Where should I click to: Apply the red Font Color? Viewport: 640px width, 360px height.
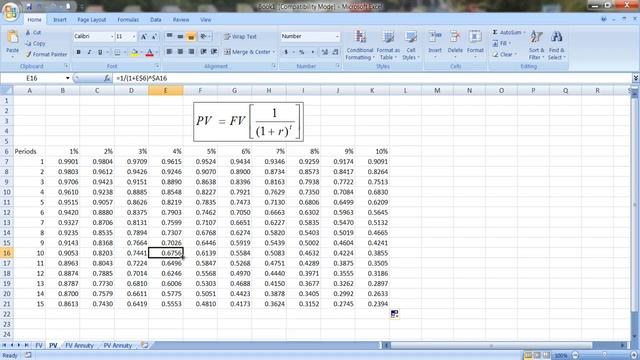point(149,52)
